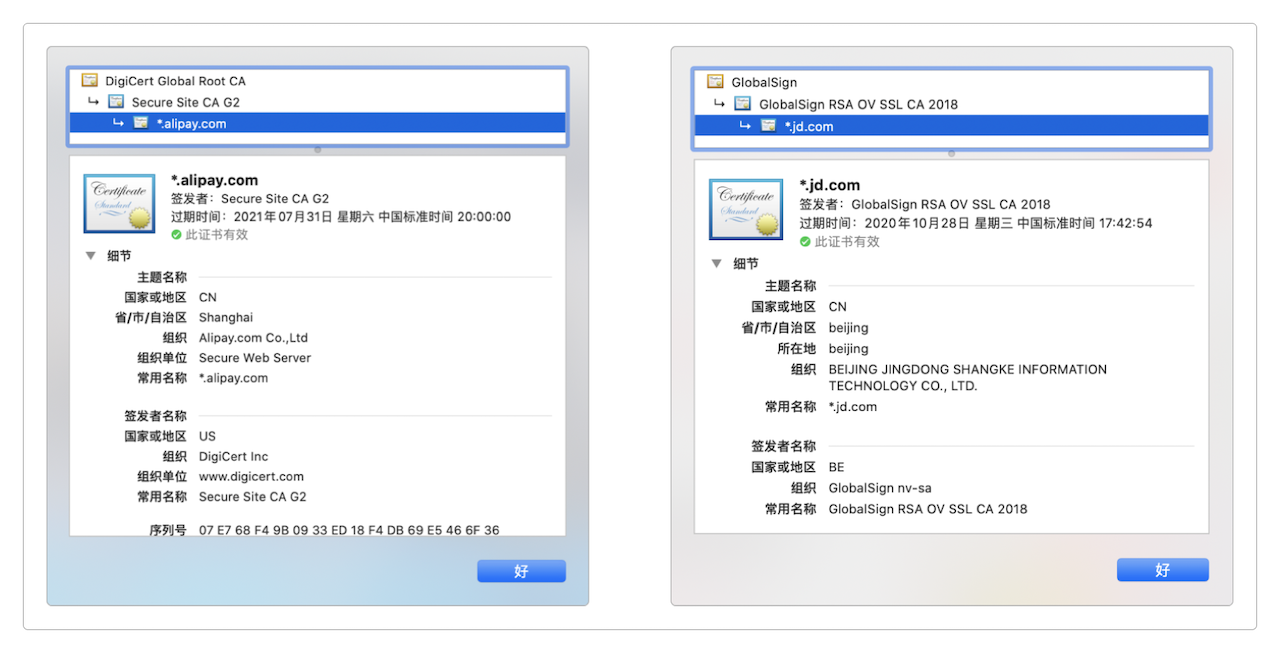Click the bold *.jd.com heading
The width and height of the screenshot is (1280, 653).
(830, 185)
